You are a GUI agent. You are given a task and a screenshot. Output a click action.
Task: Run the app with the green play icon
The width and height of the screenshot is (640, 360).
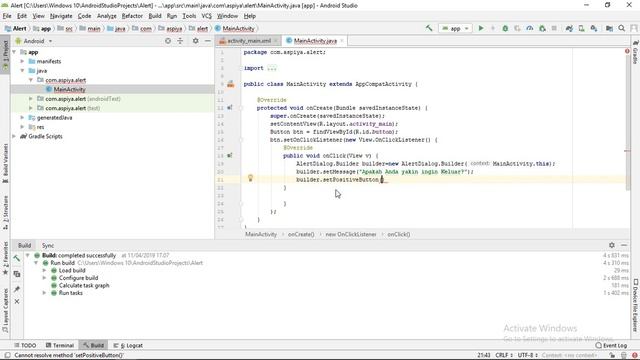481,28
